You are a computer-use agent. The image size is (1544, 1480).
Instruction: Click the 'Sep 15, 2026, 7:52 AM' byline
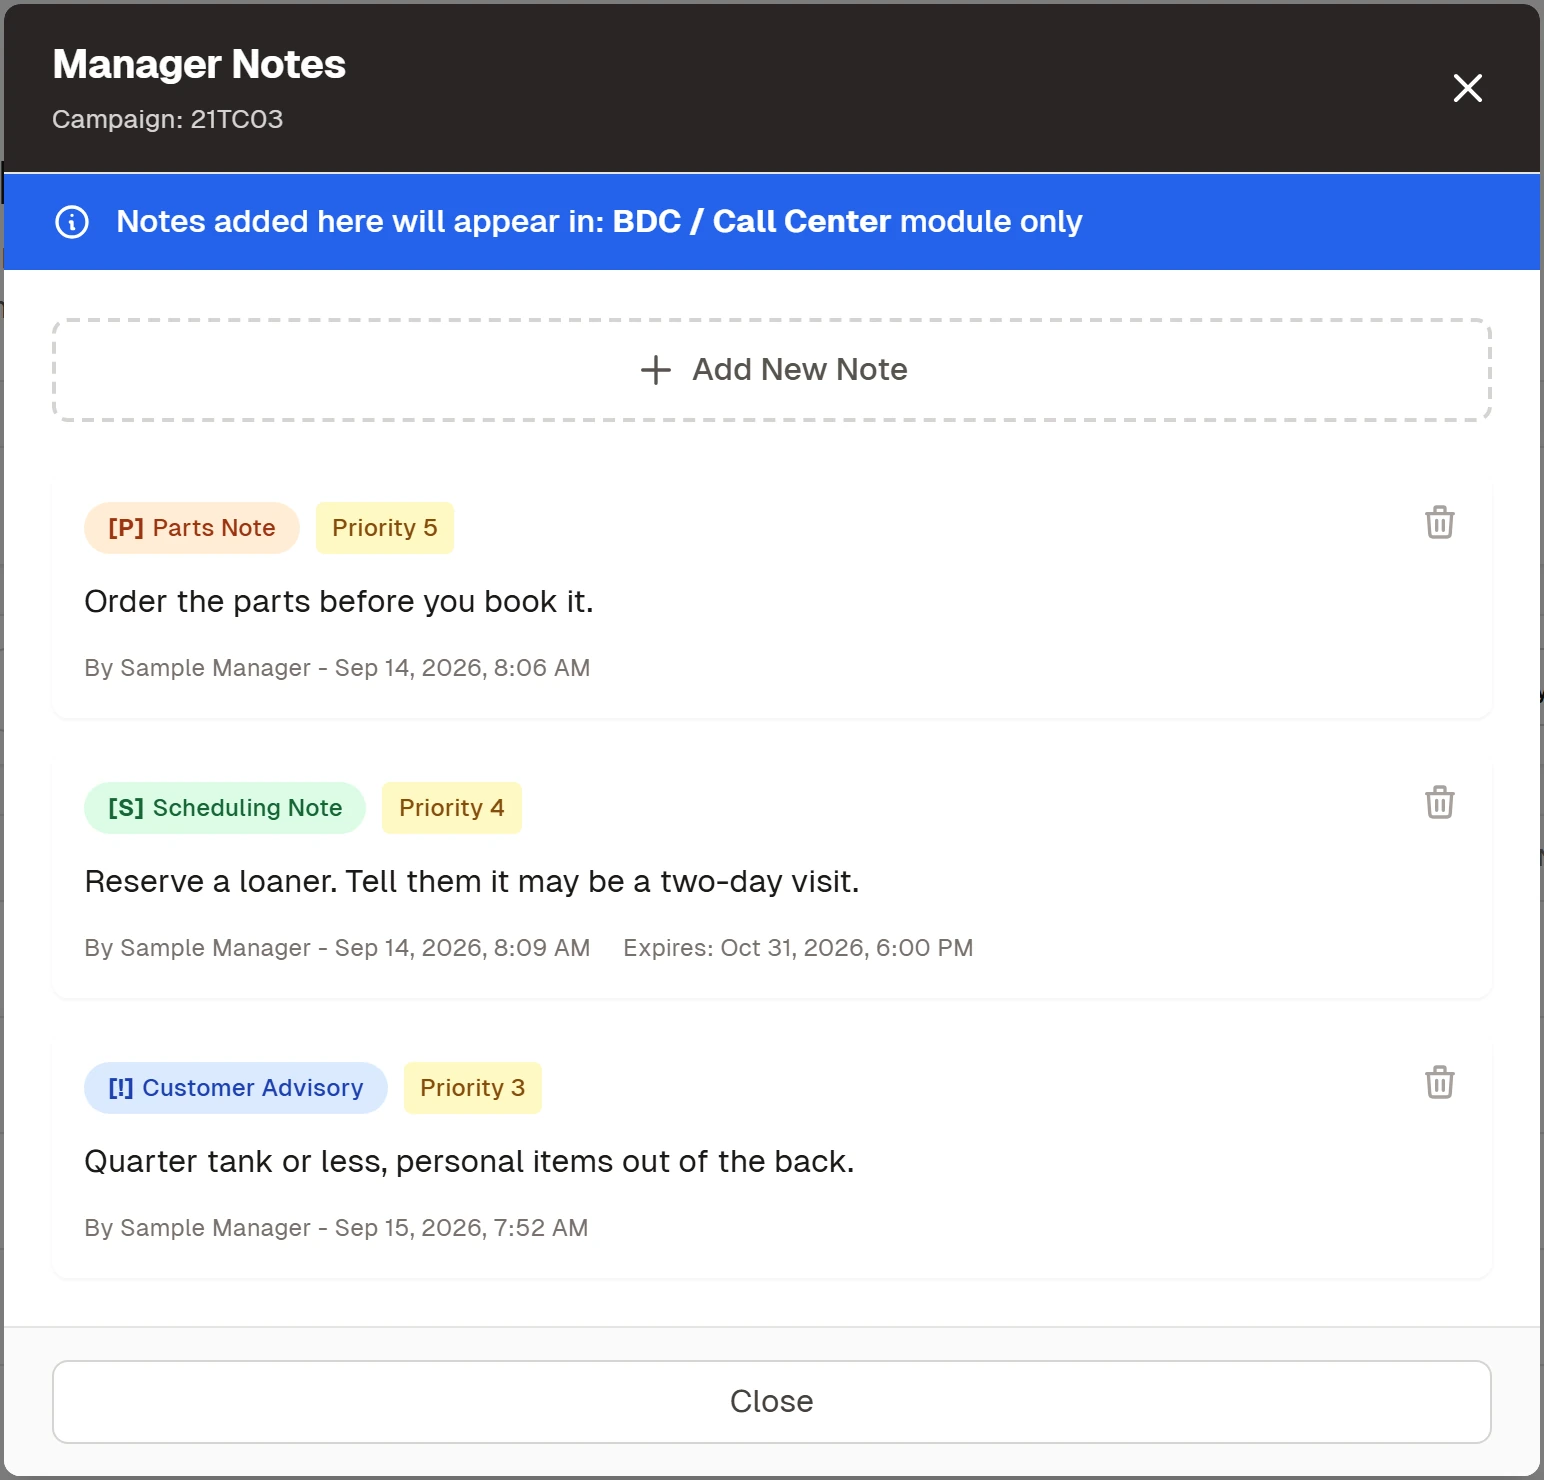click(x=337, y=1228)
